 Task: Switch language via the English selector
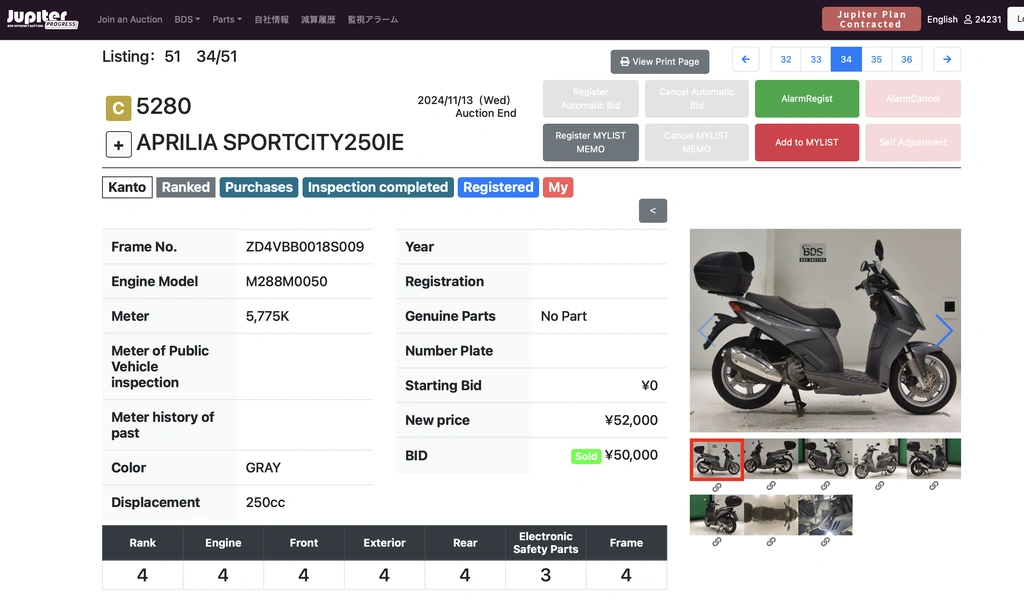point(942,20)
